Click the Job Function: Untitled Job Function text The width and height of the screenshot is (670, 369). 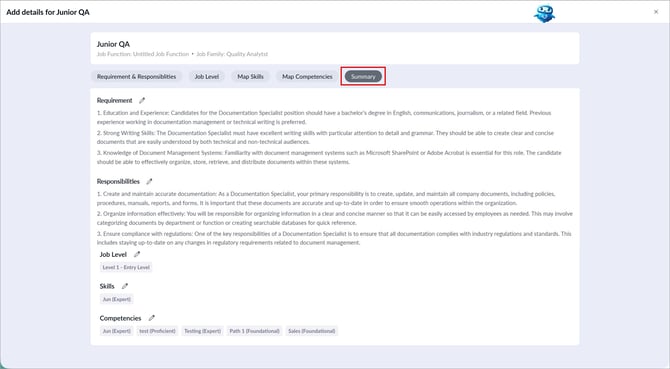pos(143,54)
